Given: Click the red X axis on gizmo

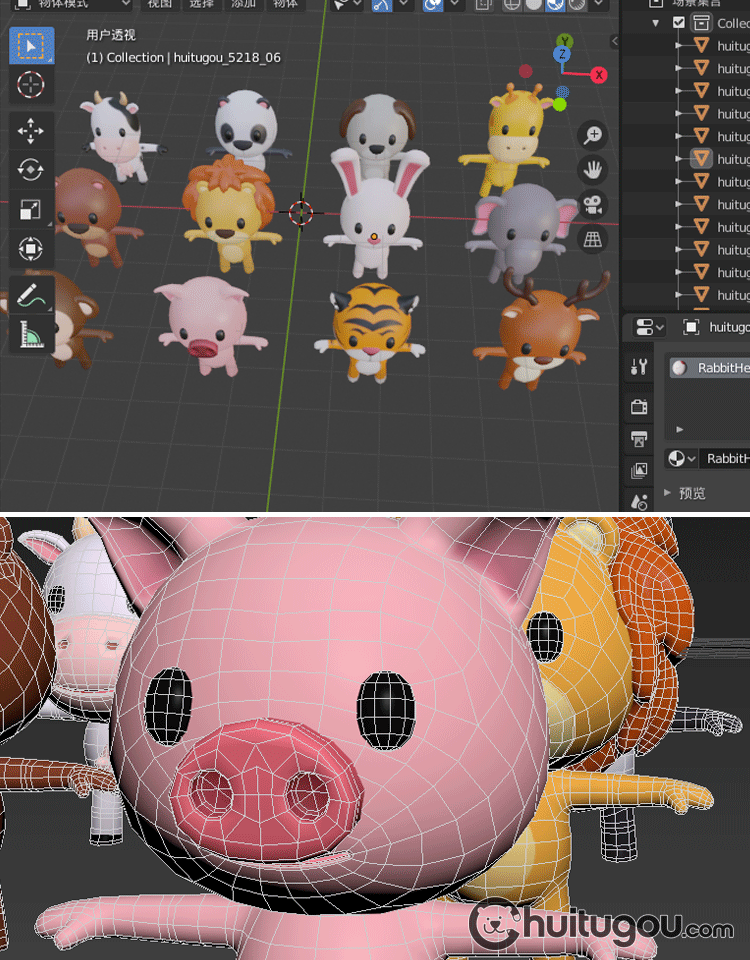Looking at the screenshot, I should (599, 75).
